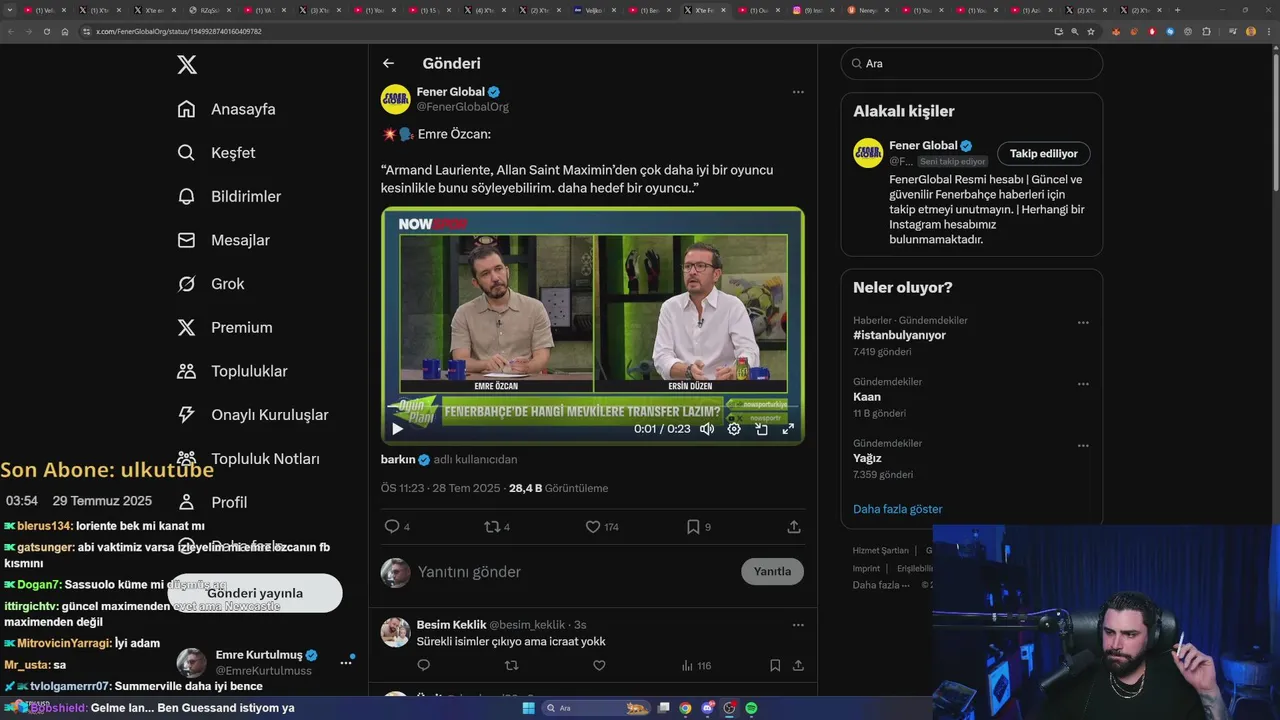This screenshot has width=1280, height=720.
Task: Open Emre Kurtulmuş account menu dots
Action: pyautogui.click(x=346, y=662)
